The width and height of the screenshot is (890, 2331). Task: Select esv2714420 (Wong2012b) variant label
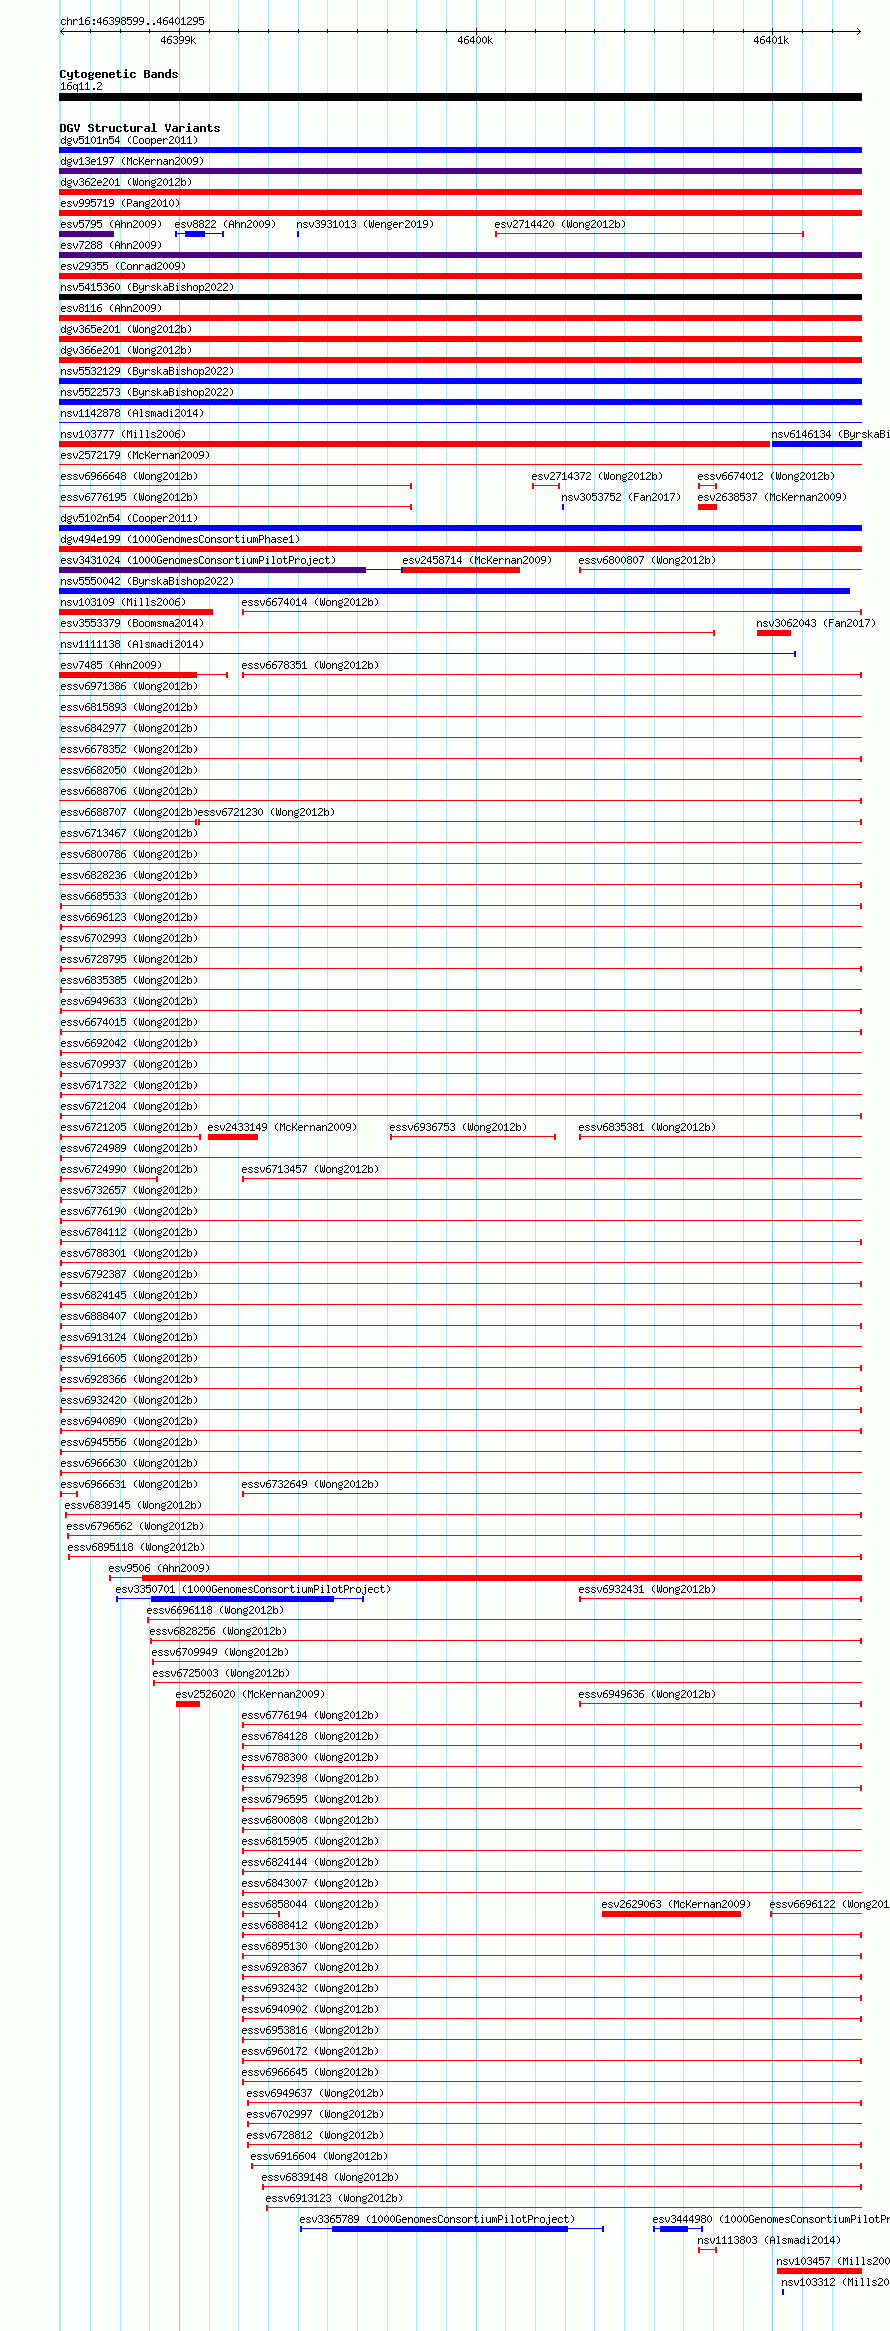pyautogui.click(x=560, y=224)
